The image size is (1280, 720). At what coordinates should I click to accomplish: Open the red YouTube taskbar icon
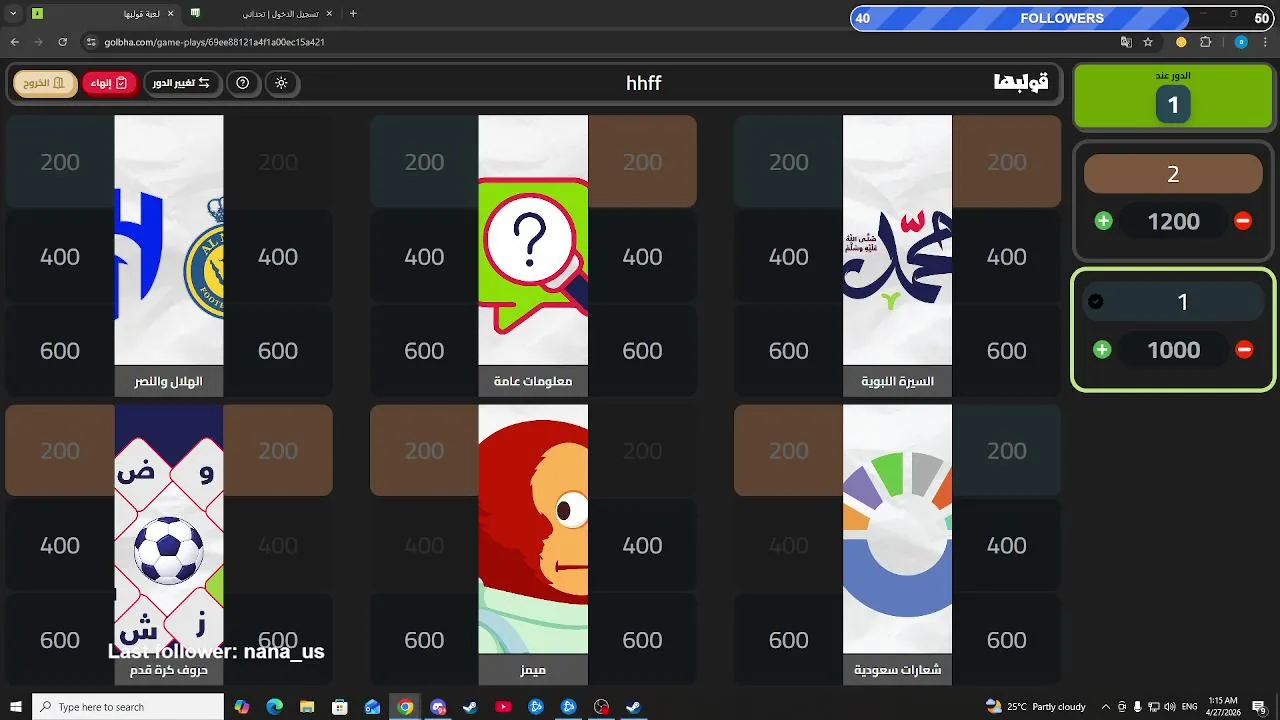click(503, 707)
